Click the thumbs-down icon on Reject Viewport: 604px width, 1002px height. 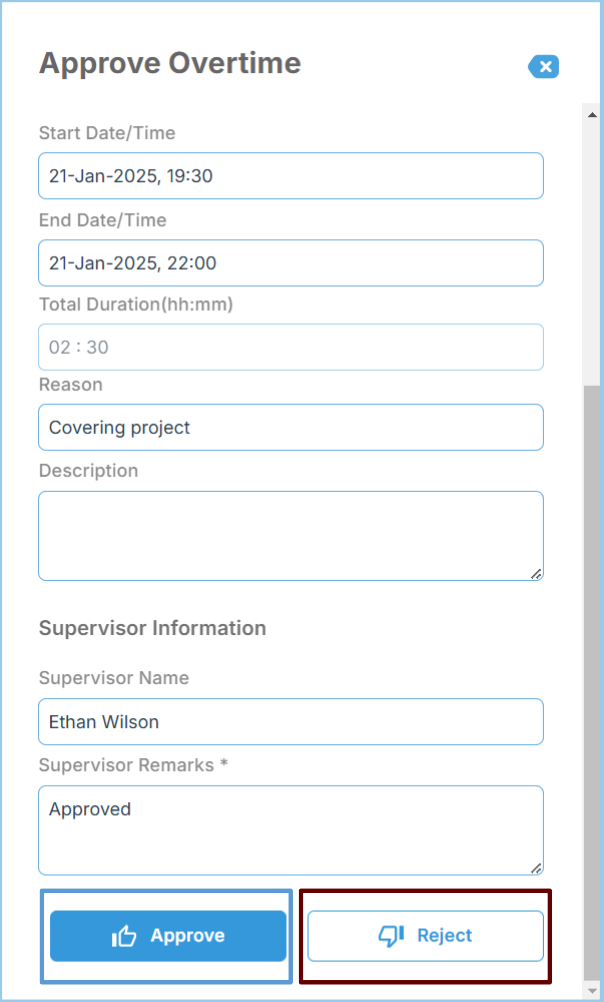pos(390,936)
